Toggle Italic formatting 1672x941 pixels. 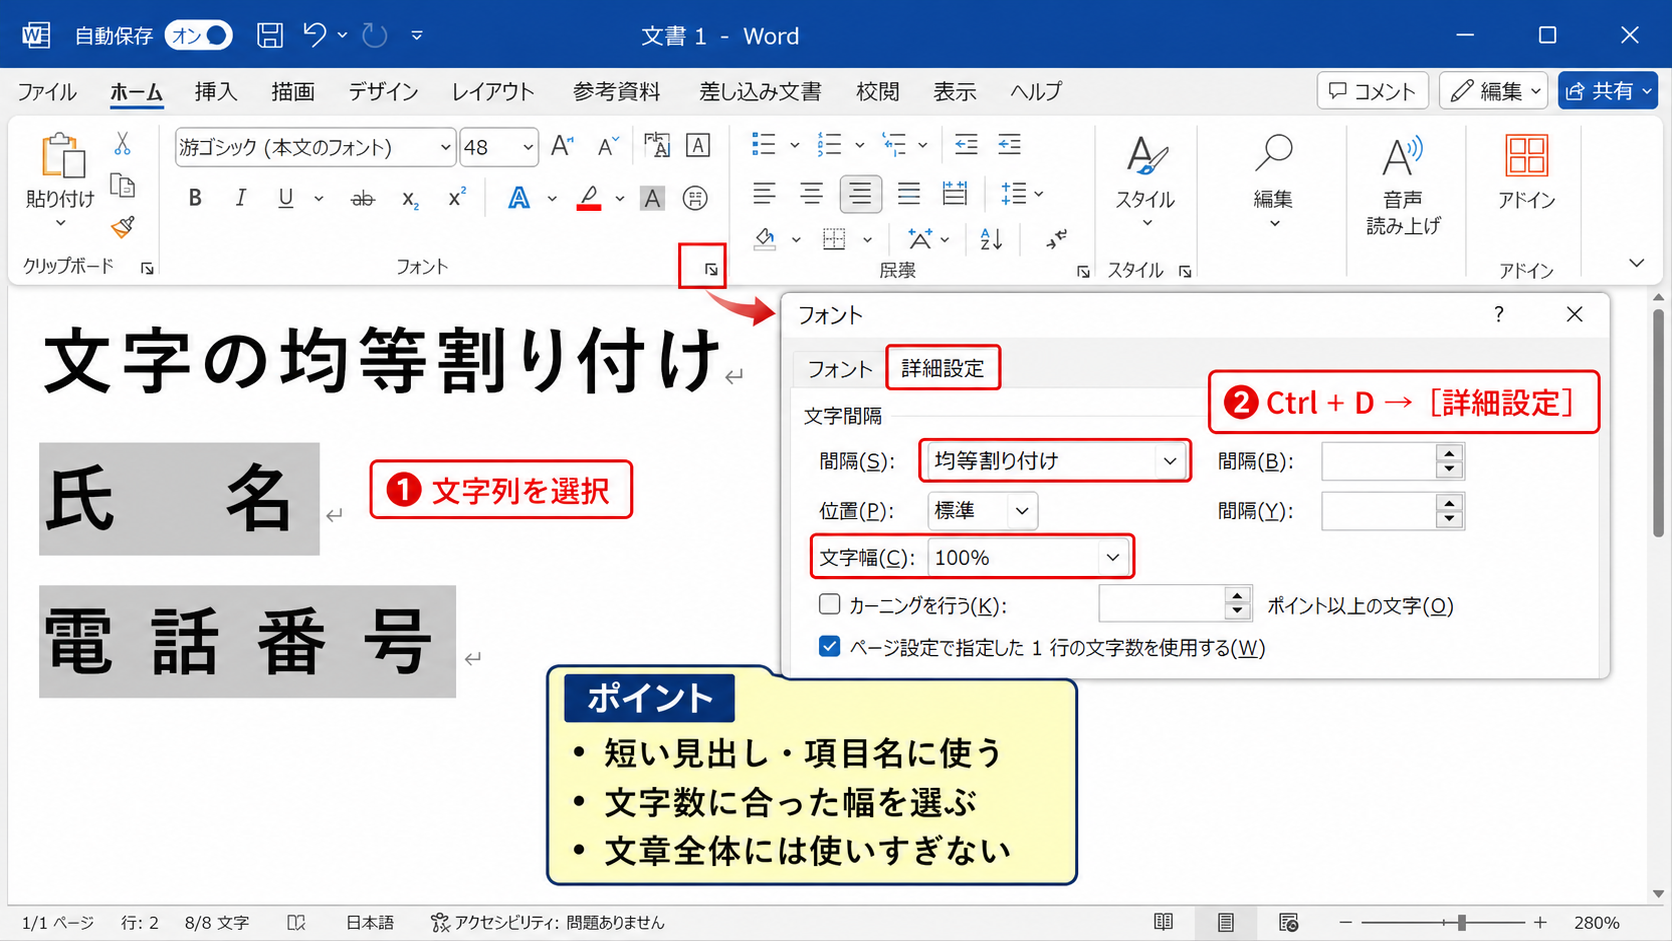click(x=240, y=198)
